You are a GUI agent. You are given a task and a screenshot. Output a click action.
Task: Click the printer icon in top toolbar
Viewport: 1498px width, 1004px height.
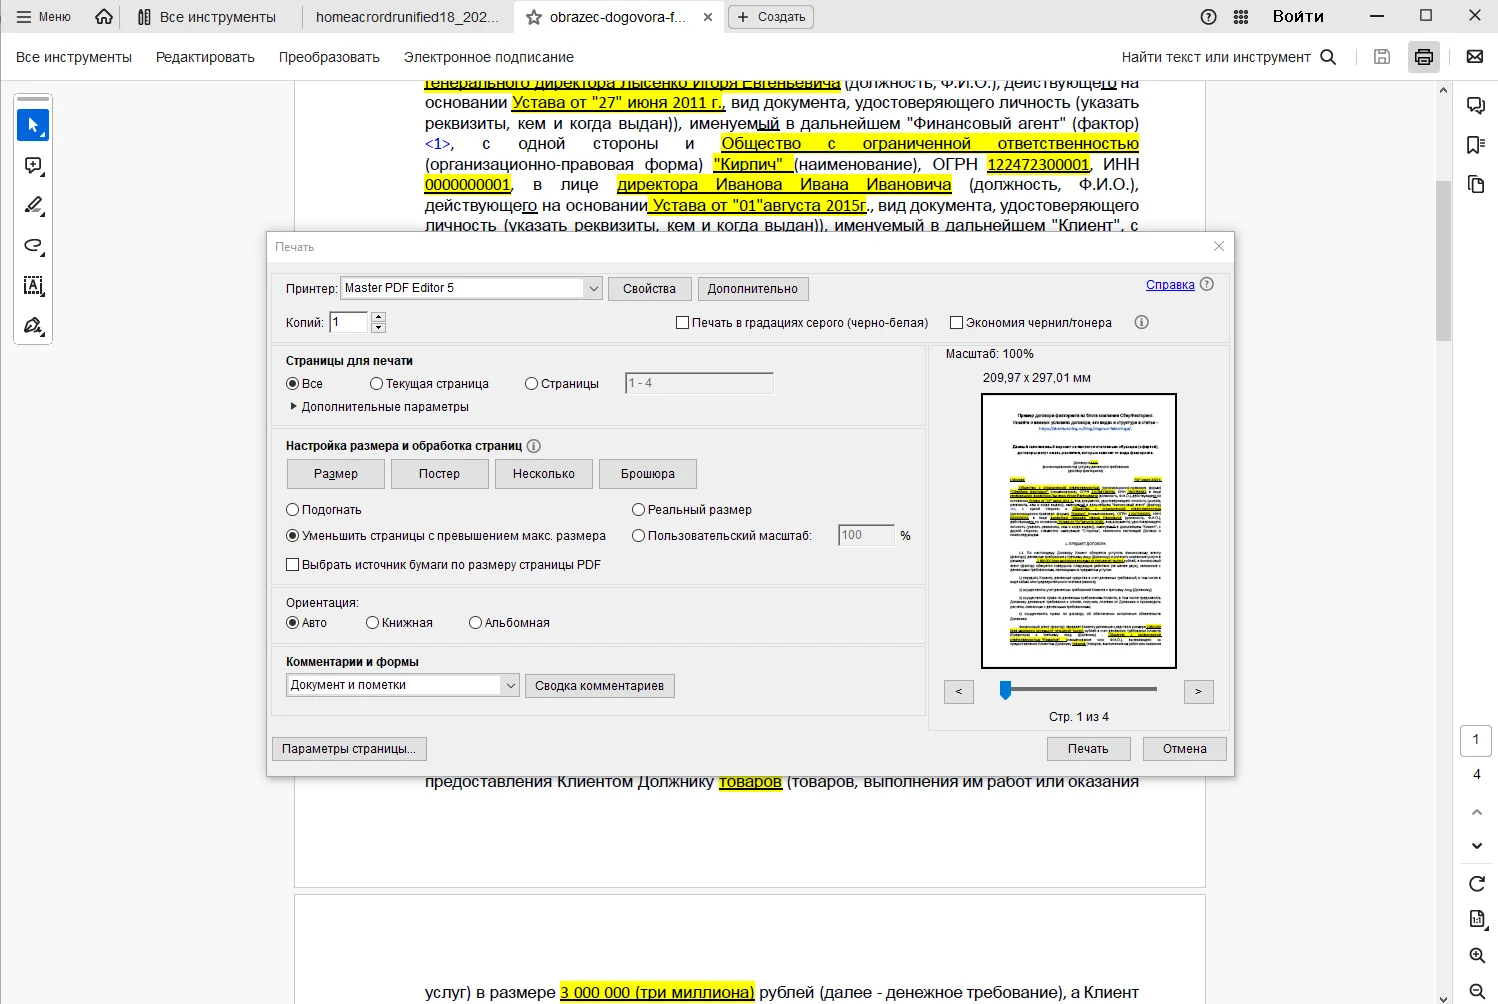click(1424, 57)
